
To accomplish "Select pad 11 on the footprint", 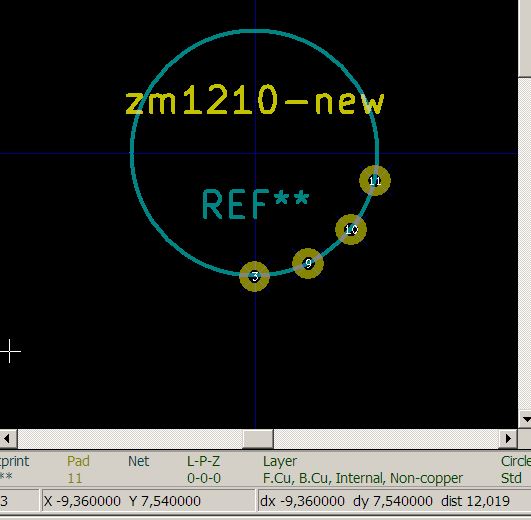I will coord(375,180).
